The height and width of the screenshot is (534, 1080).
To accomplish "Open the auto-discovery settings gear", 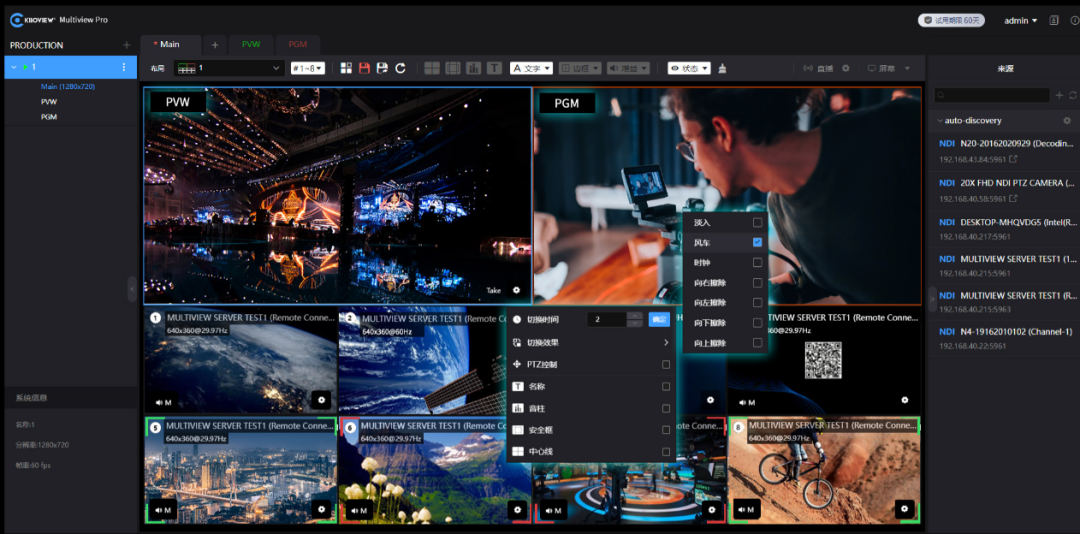I will 1067,121.
